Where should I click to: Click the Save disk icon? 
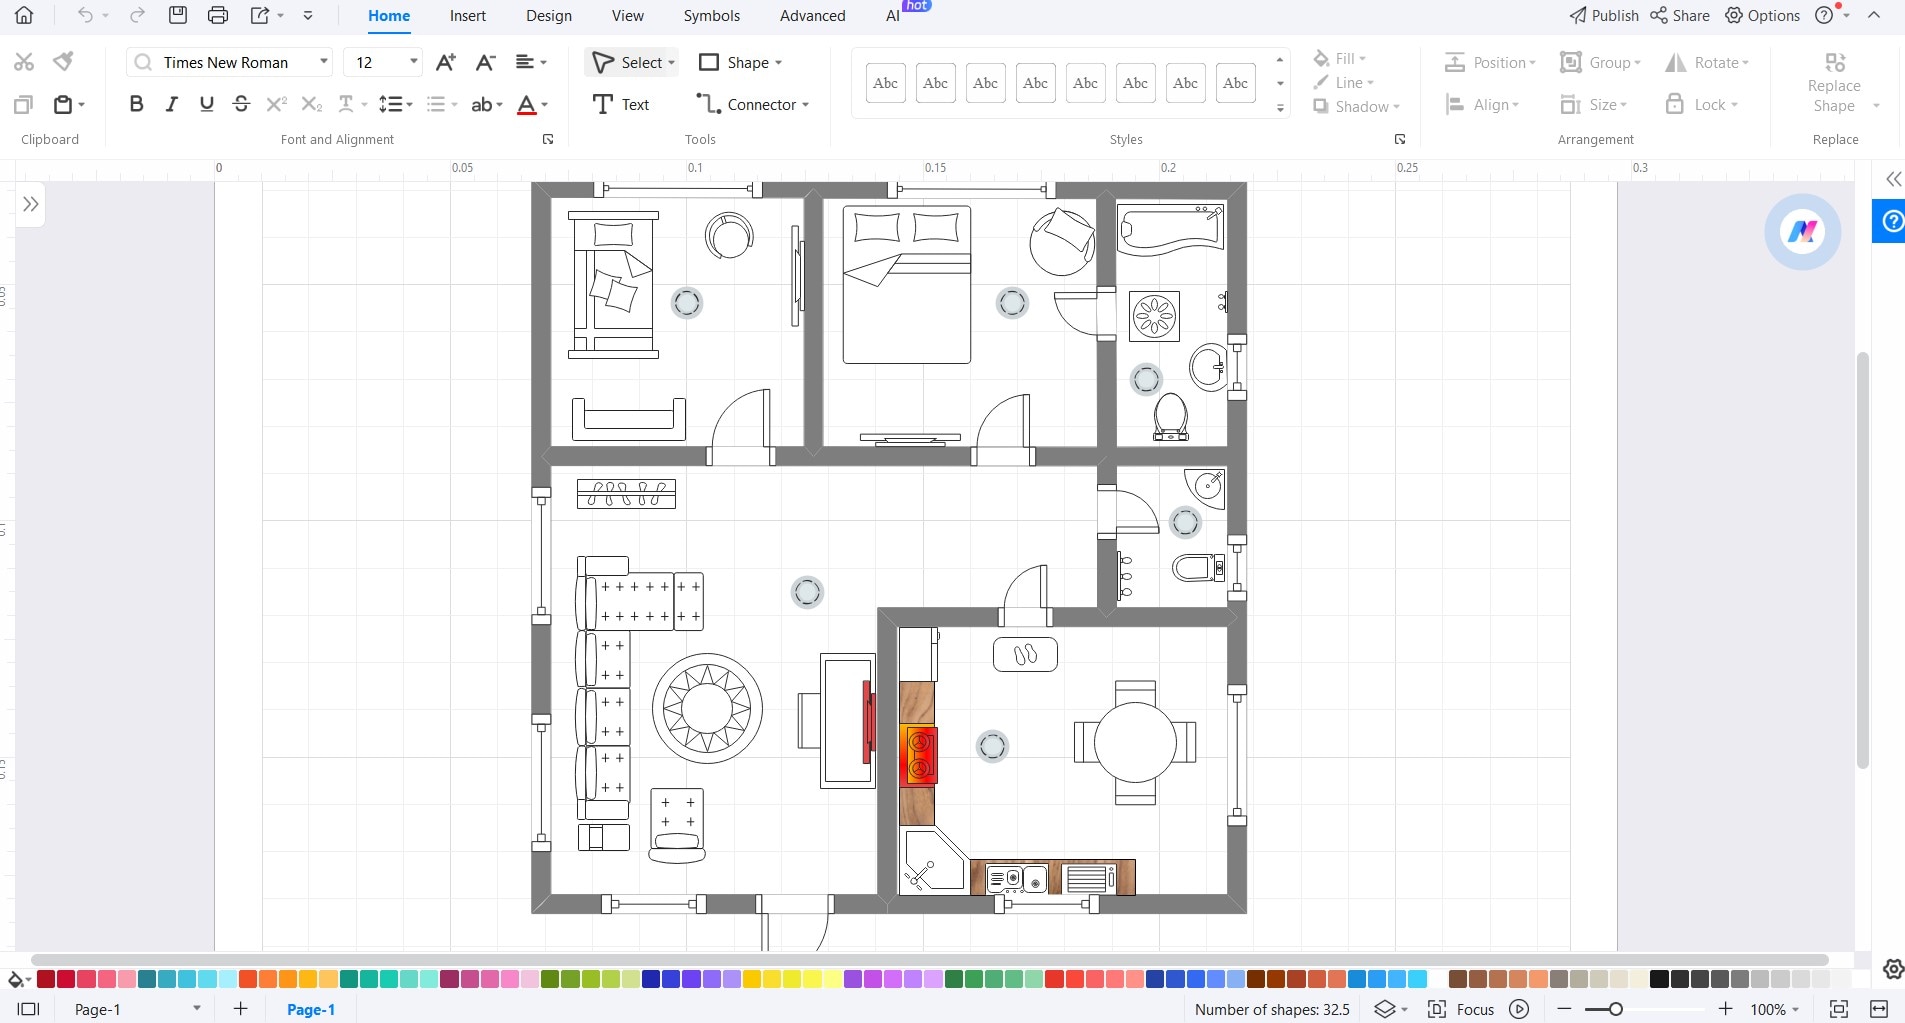pyautogui.click(x=178, y=15)
